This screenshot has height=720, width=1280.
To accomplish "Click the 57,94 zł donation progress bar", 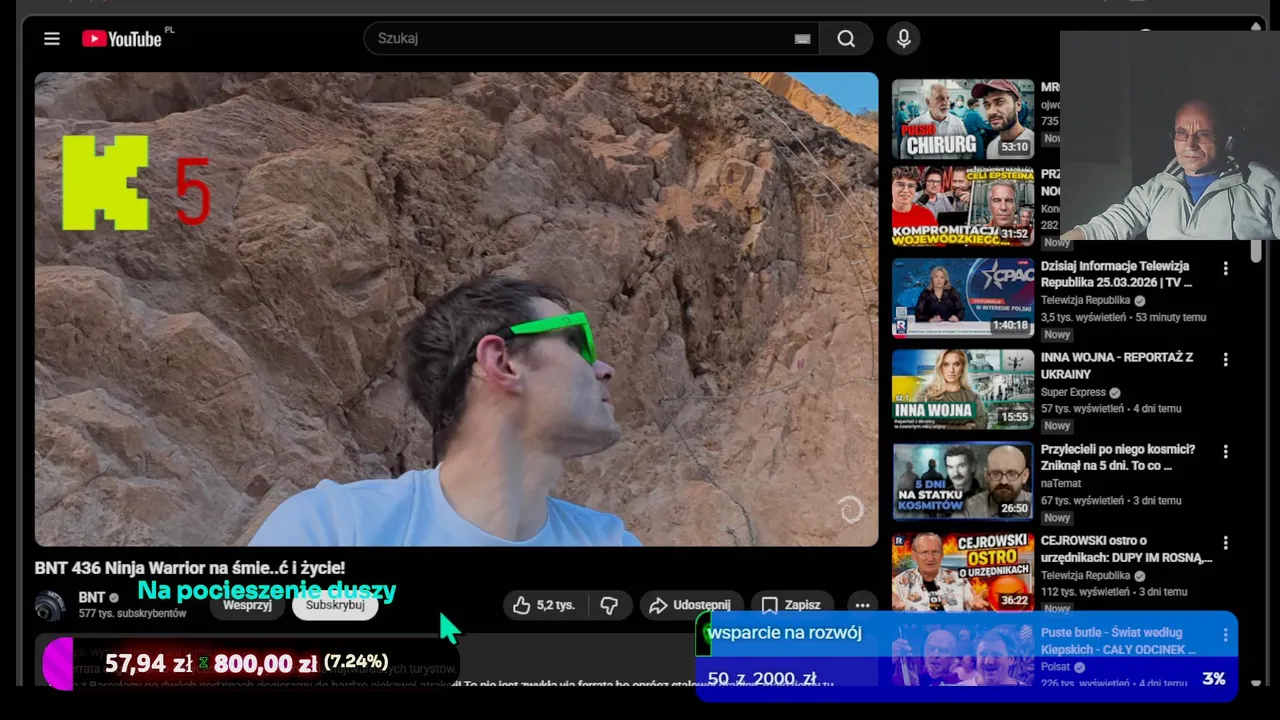I will (x=251, y=663).
